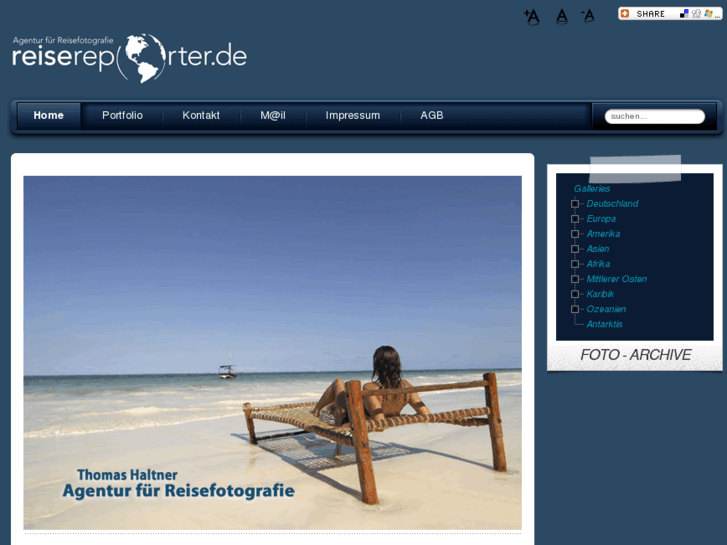Open the AGB menu item
727x545 pixels.
point(432,115)
